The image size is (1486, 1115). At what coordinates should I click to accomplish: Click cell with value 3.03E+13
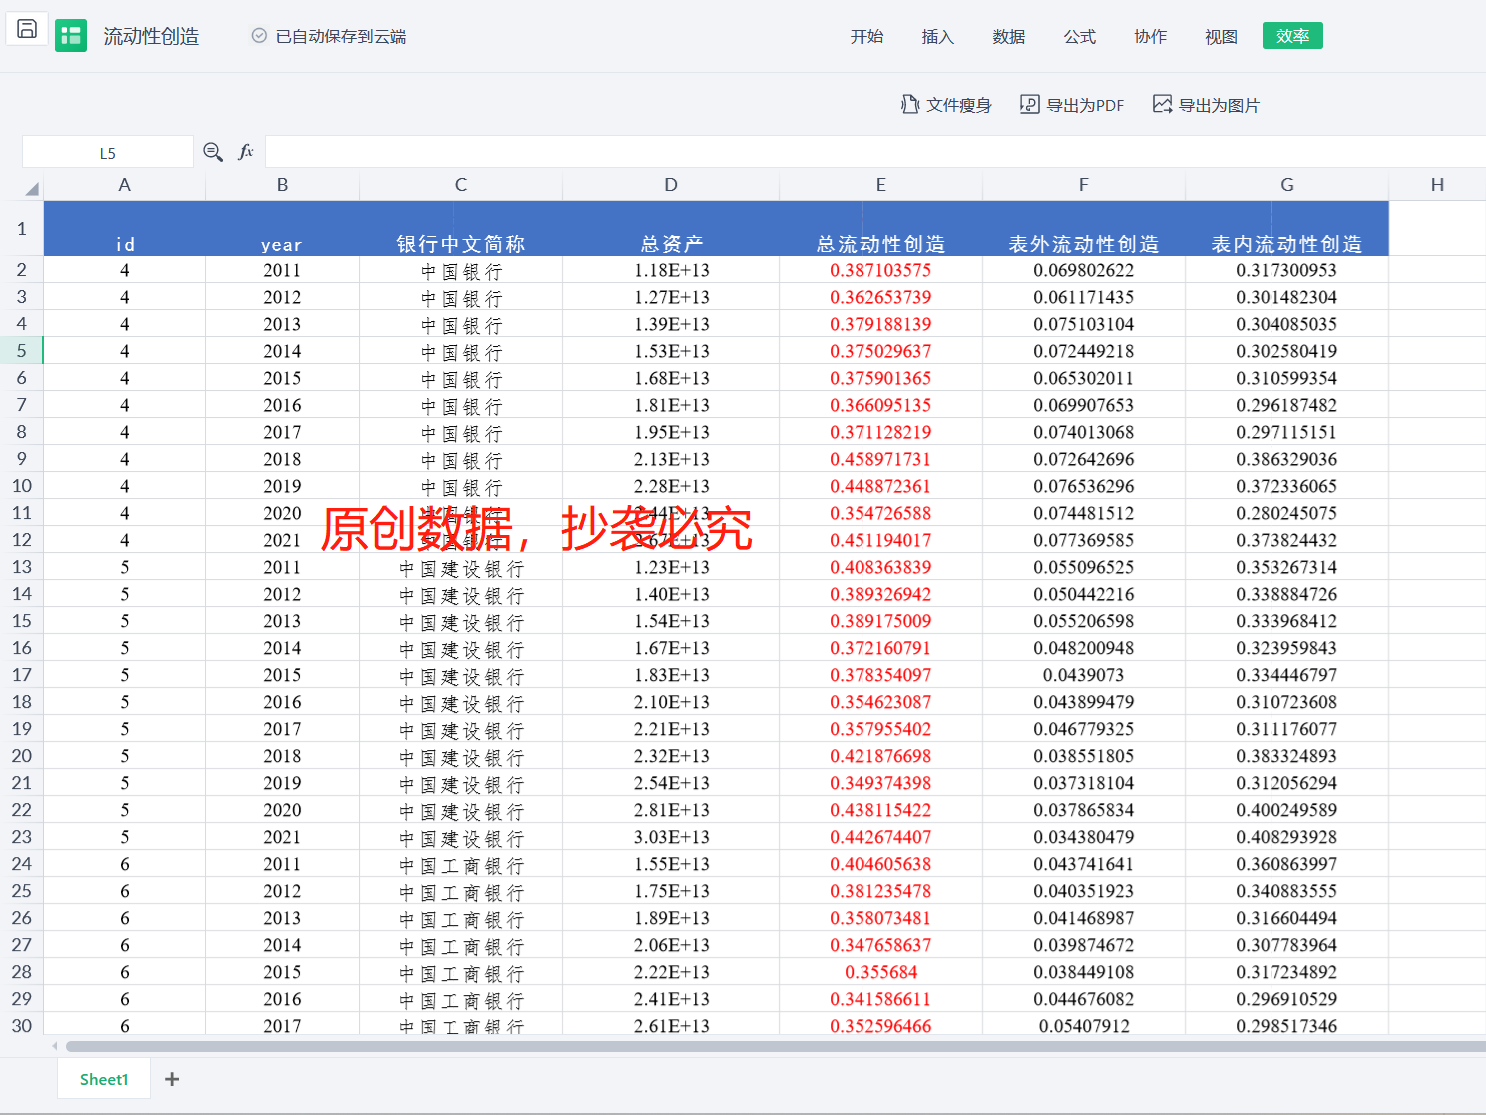click(671, 837)
